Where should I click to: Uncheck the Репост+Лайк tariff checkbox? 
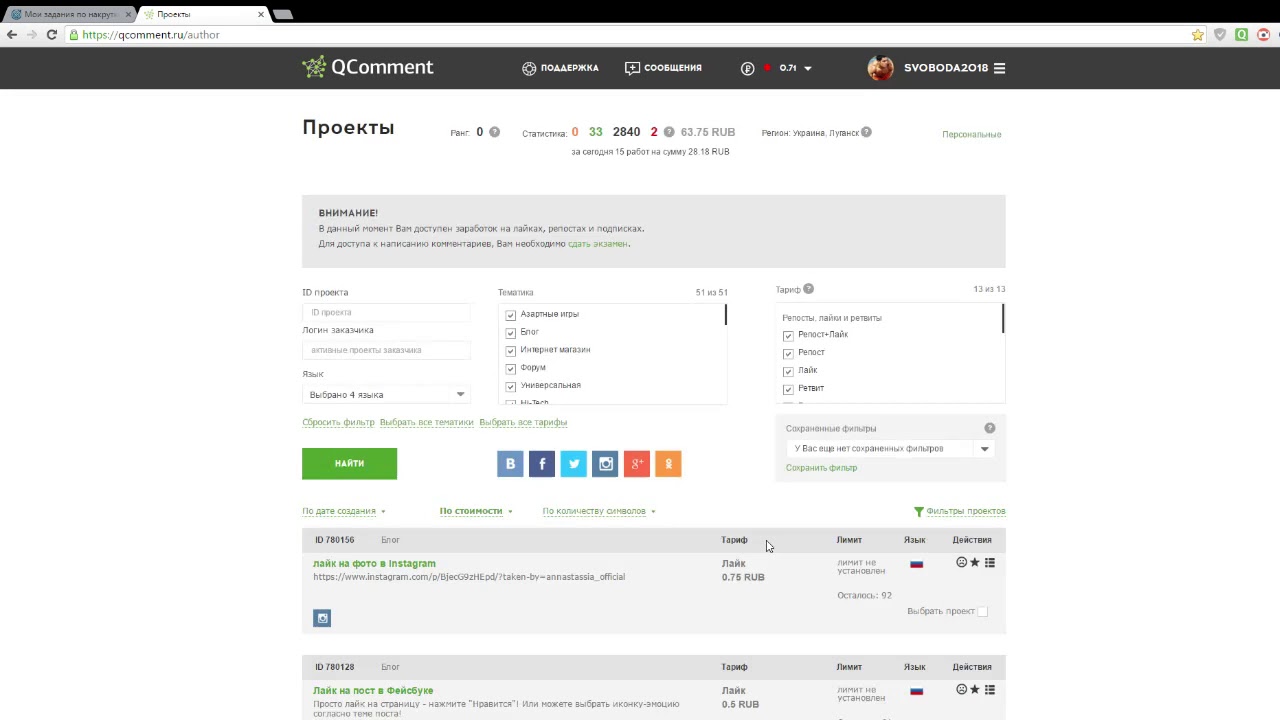788,335
